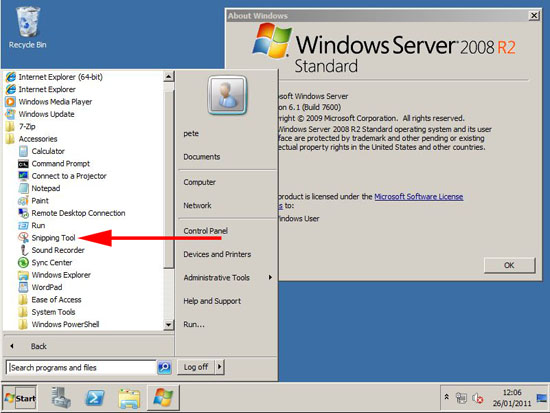Open Sound Recorder microphone icon
The width and height of the screenshot is (550, 413).
point(24,250)
